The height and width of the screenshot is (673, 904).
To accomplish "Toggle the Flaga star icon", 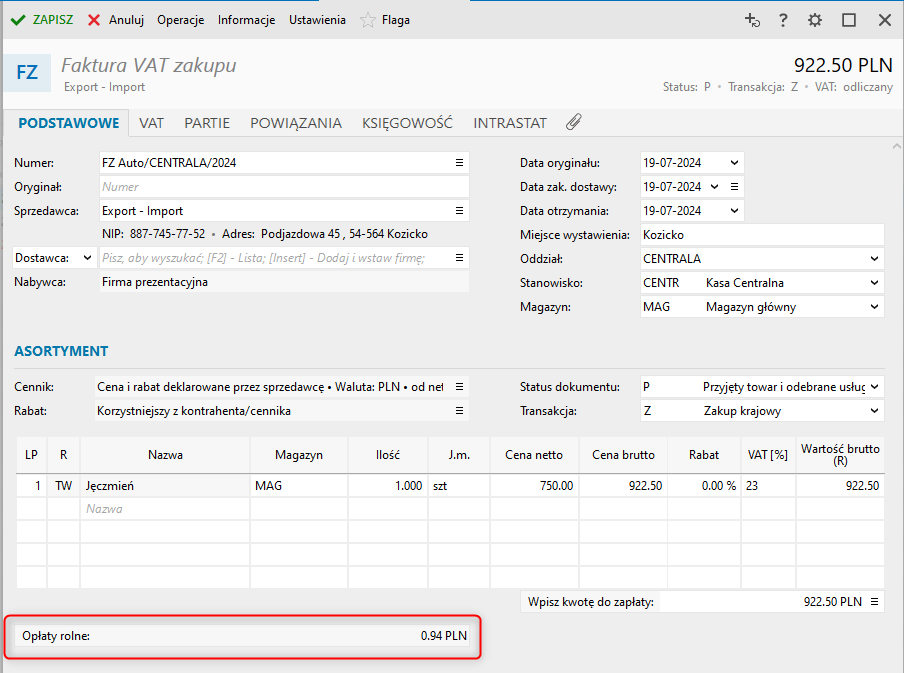I will (368, 20).
